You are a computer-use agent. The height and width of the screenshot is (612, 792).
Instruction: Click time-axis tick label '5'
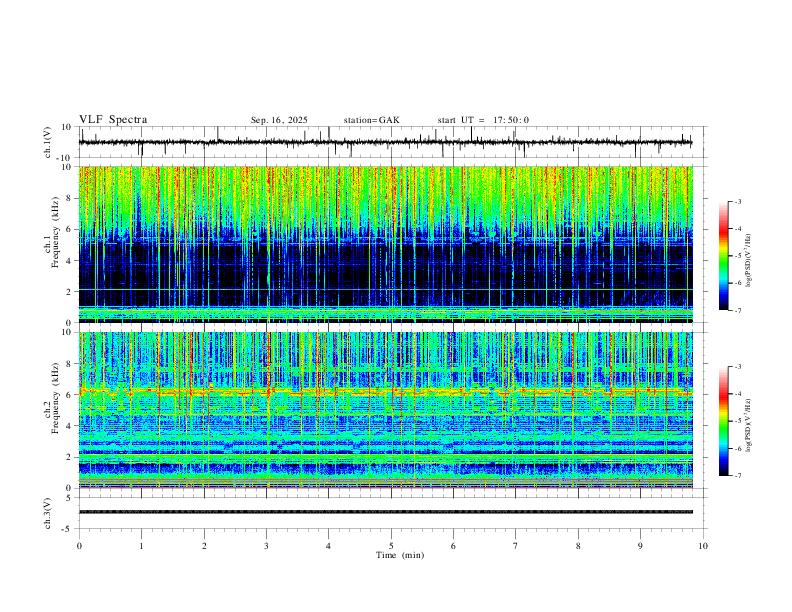[391, 546]
